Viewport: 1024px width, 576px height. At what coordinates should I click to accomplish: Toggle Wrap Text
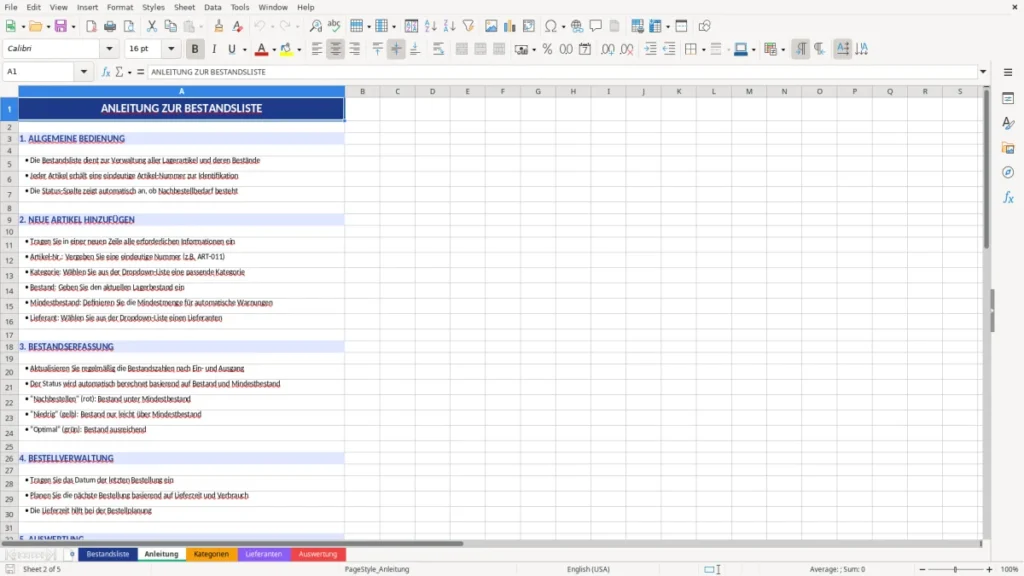pos(438,49)
